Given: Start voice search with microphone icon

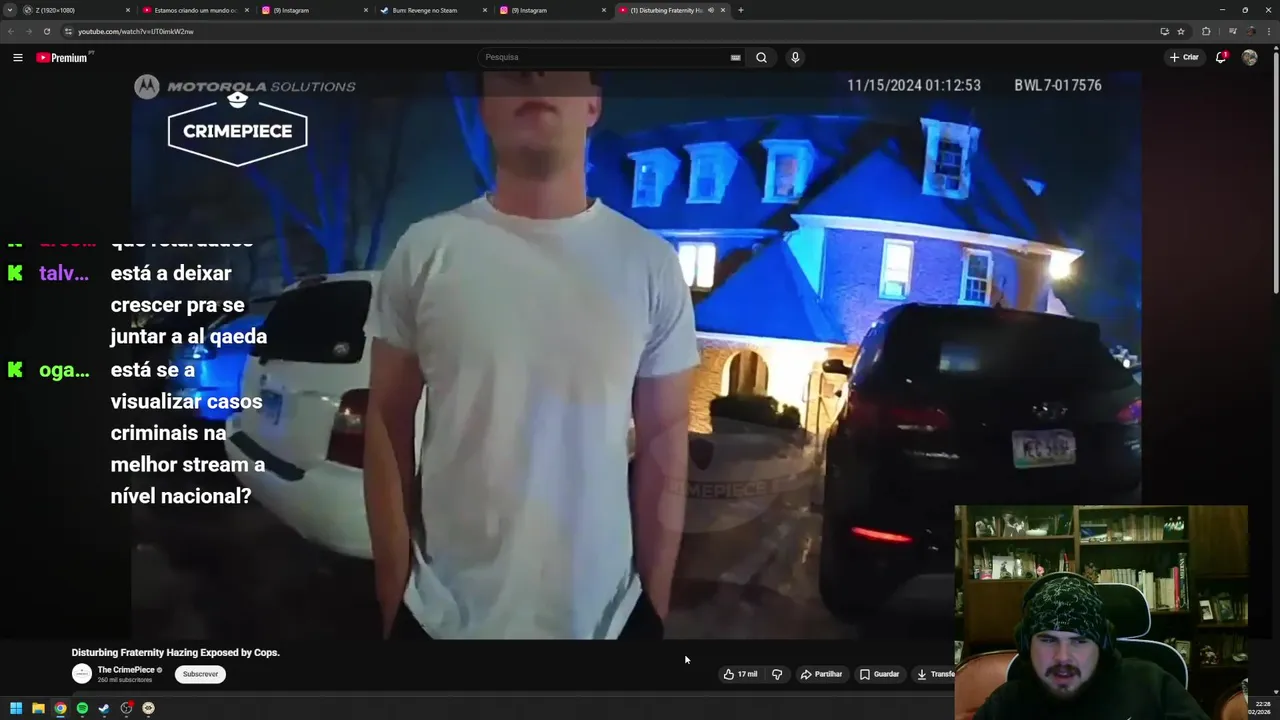Looking at the screenshot, I should pos(795,57).
